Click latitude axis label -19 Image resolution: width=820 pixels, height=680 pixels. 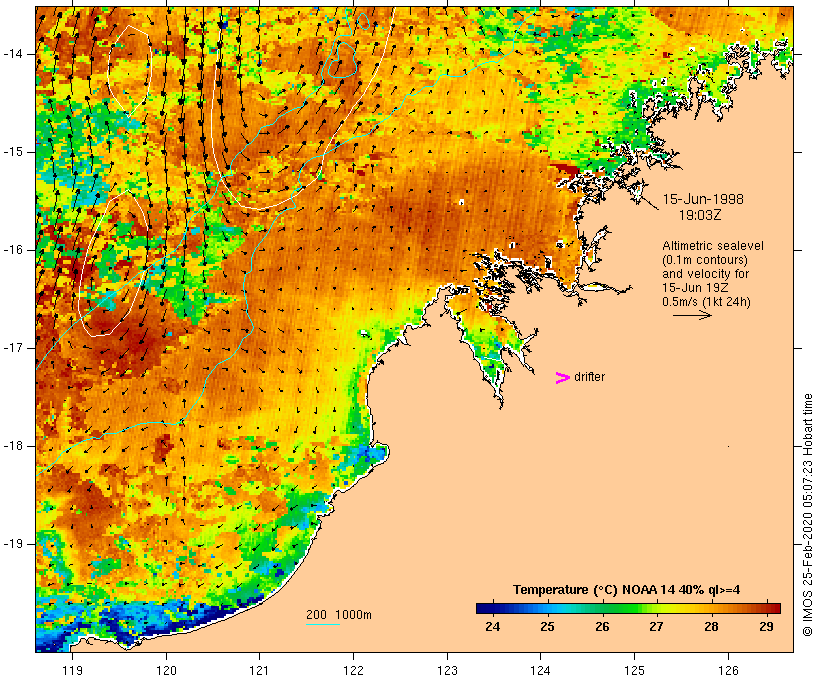(x=13, y=544)
